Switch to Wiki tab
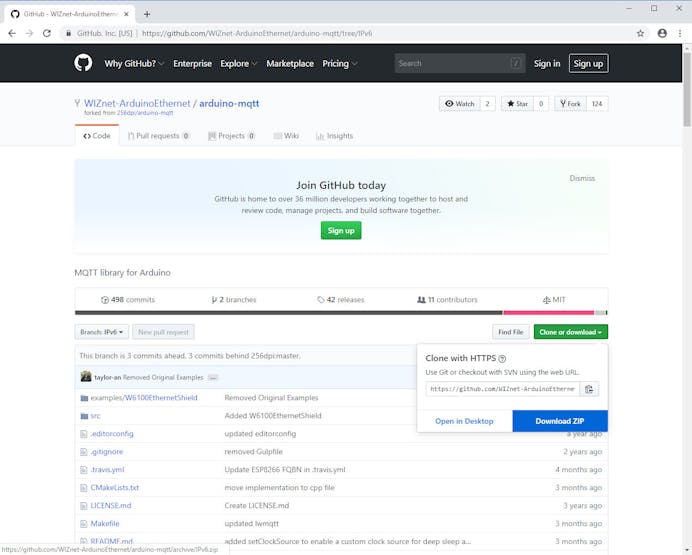The height and width of the screenshot is (555, 692). point(286,136)
